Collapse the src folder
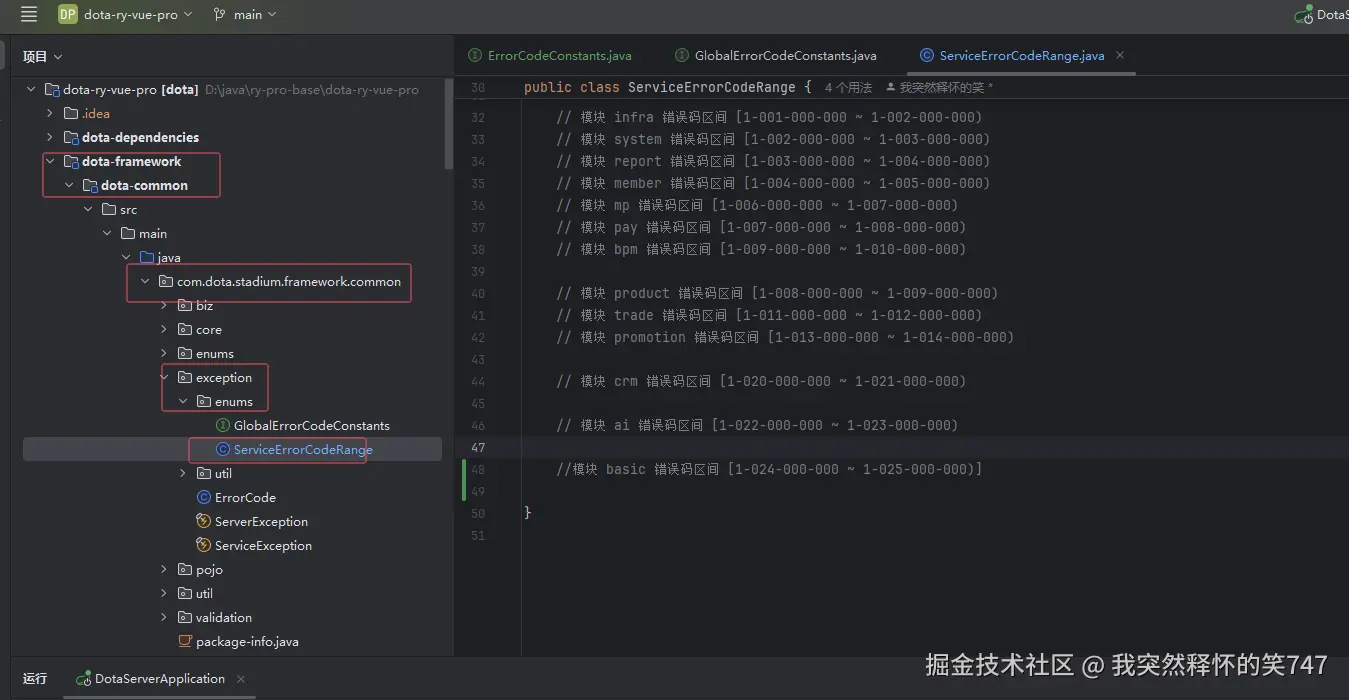The height and width of the screenshot is (700, 1349). pyautogui.click(x=88, y=209)
